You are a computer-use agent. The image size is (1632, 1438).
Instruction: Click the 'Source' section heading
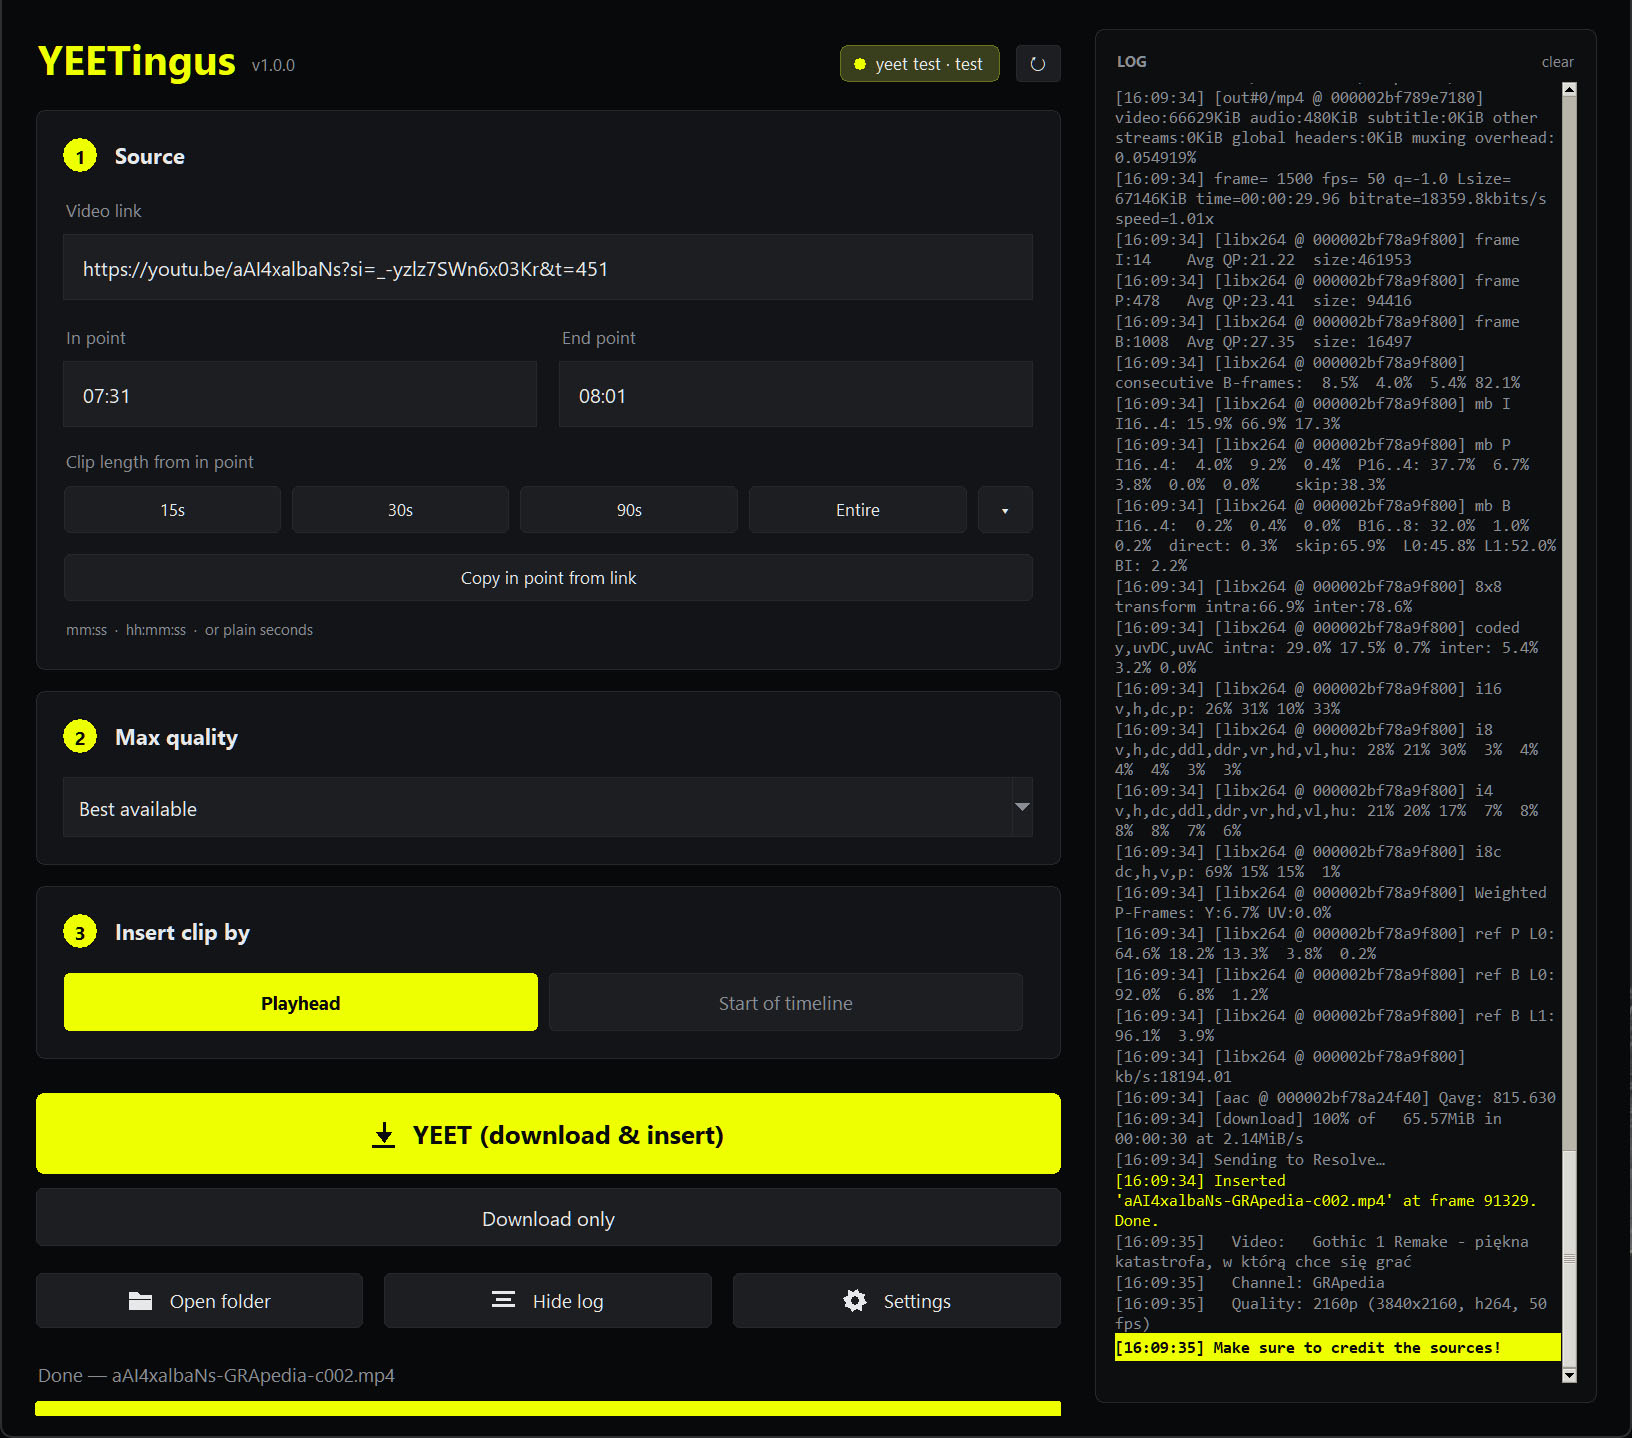coord(149,156)
